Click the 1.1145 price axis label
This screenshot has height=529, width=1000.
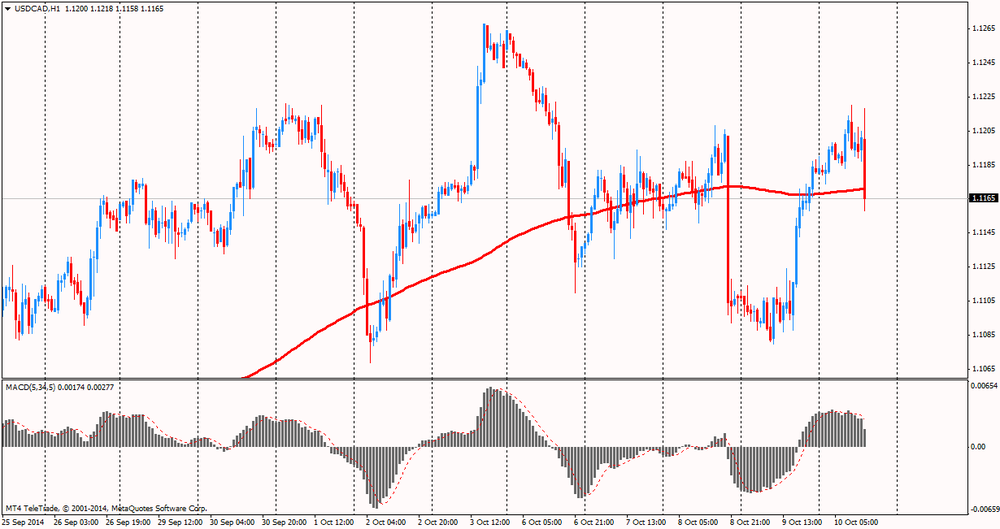982,232
